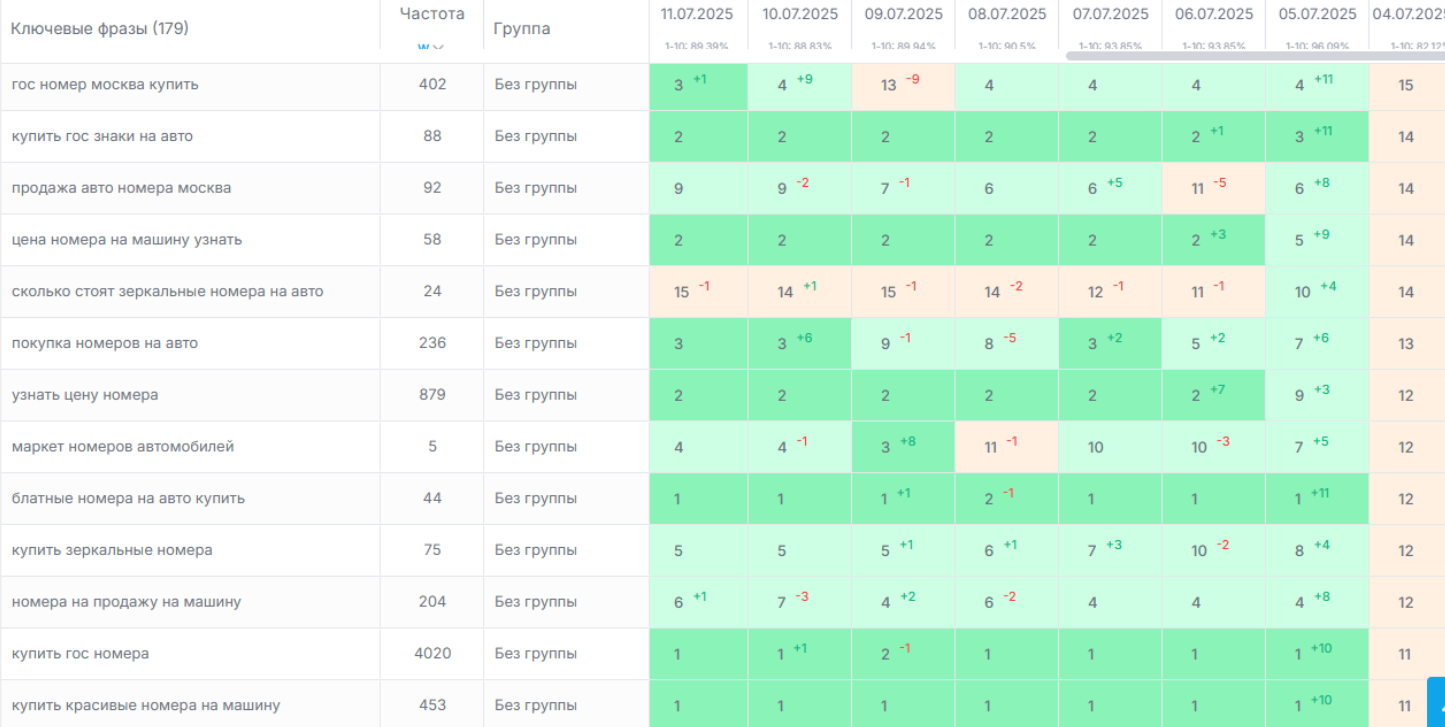Click the group cell for 'купить зеркальные номера'
Screen dimensions: 1445x727
536,550
